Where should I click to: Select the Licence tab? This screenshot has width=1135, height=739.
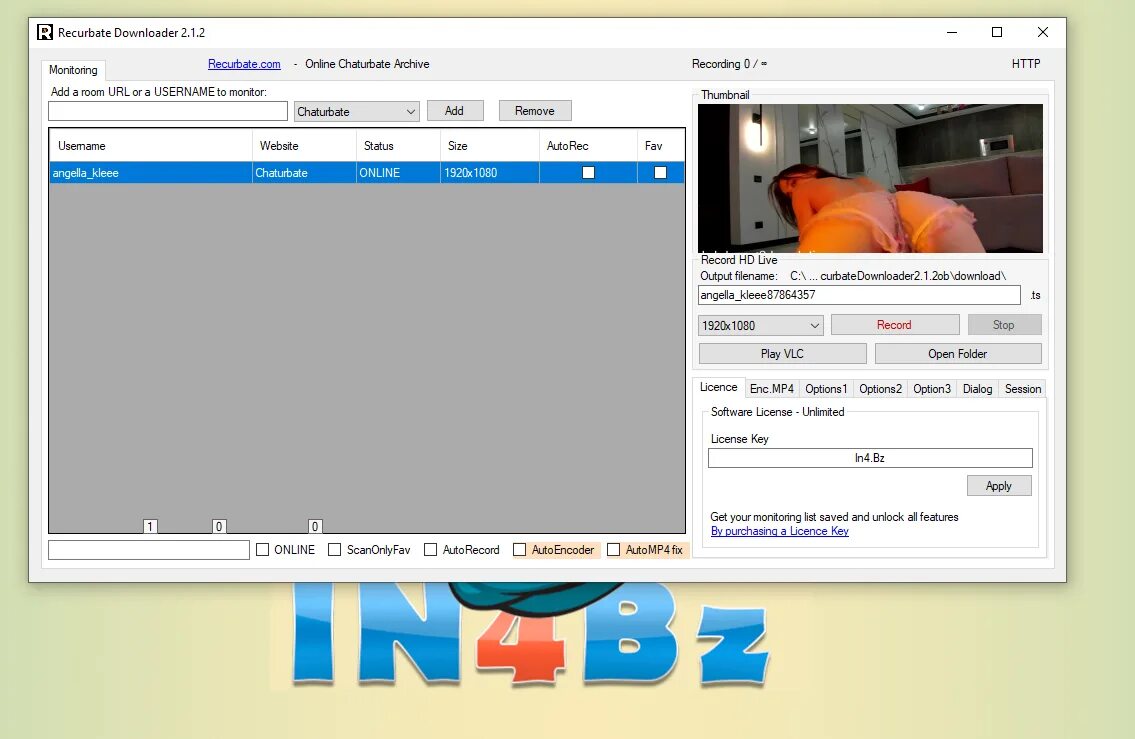point(718,387)
